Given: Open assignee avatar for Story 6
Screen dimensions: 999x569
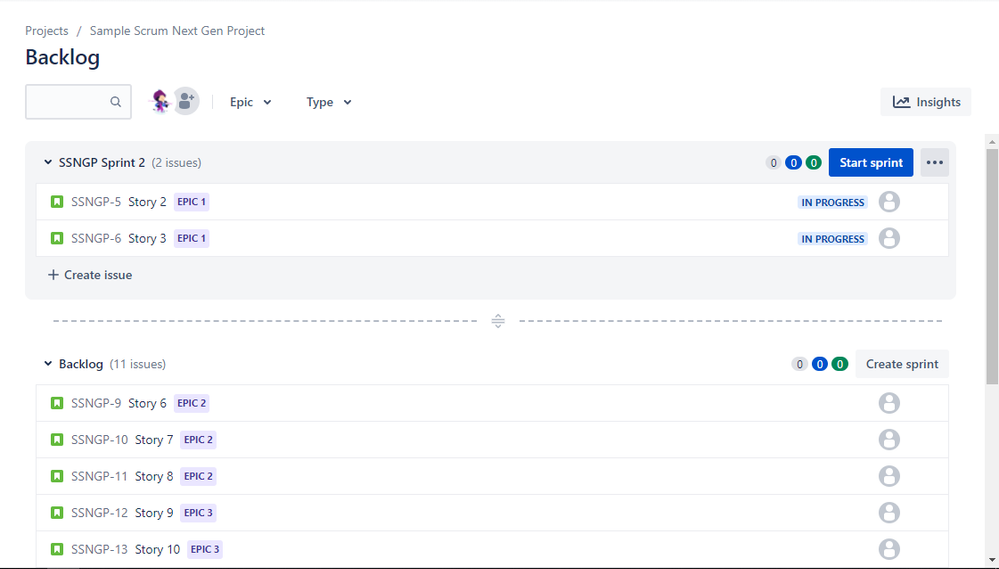Looking at the screenshot, I should tap(889, 403).
